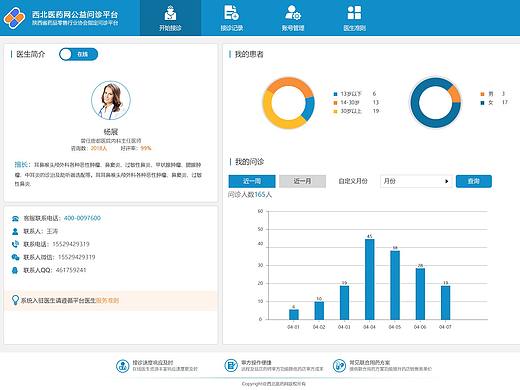Select the 近一周 button
Screen dimensions: 520x390
pyautogui.click(x=252, y=181)
